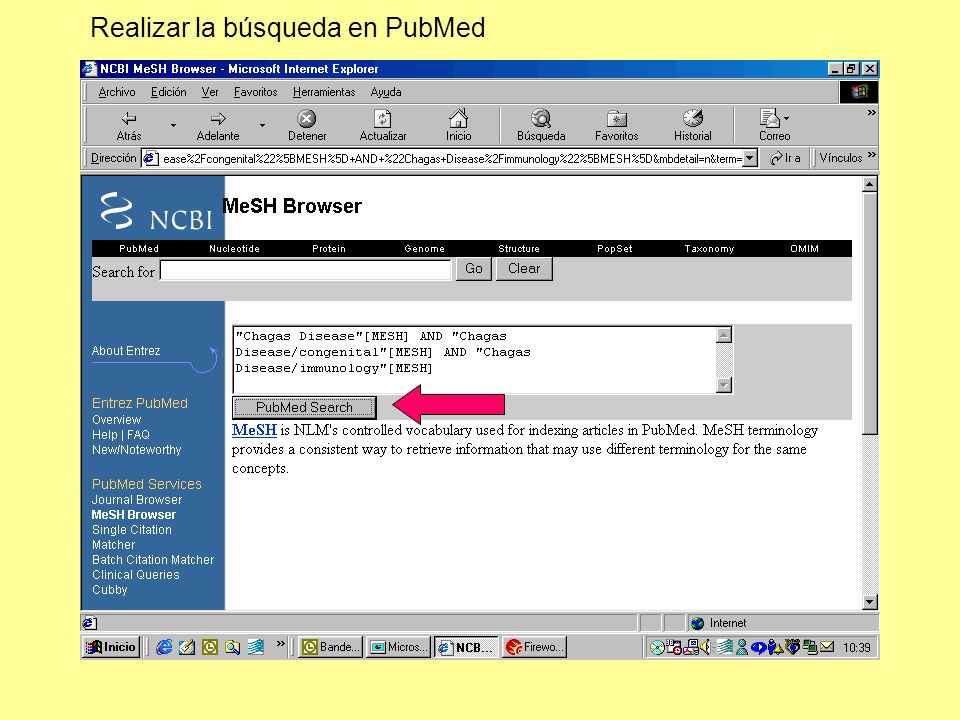Expand the Adelante history dropdown arrow
This screenshot has width=960, height=720.
click(x=262, y=126)
